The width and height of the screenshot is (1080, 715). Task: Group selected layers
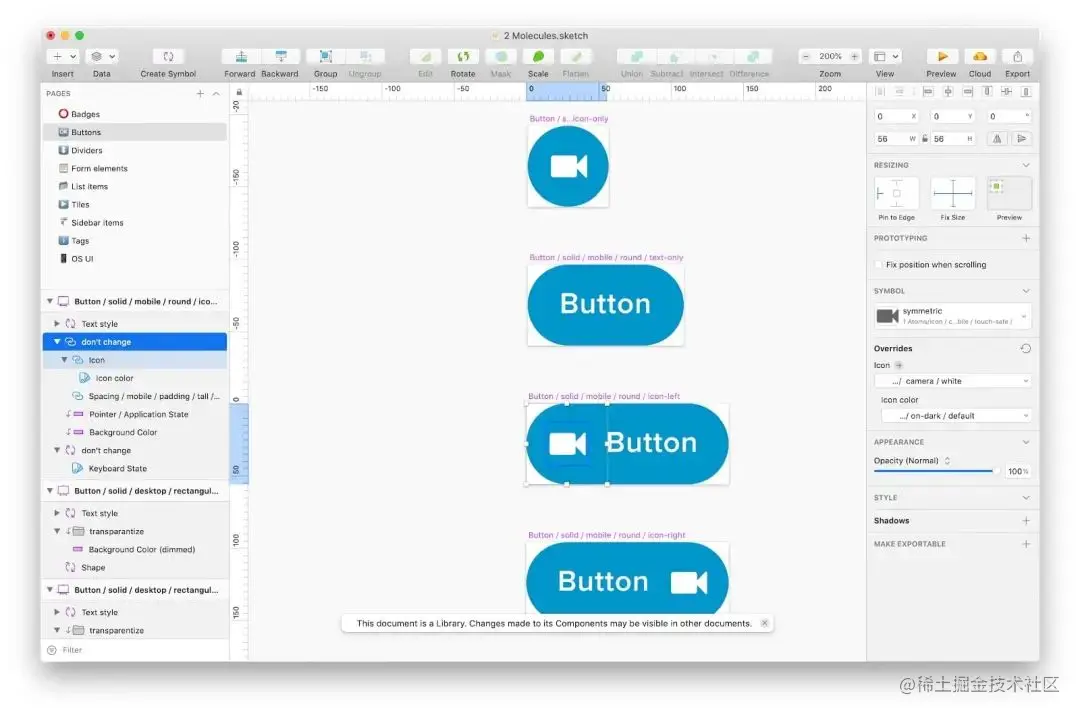point(326,56)
